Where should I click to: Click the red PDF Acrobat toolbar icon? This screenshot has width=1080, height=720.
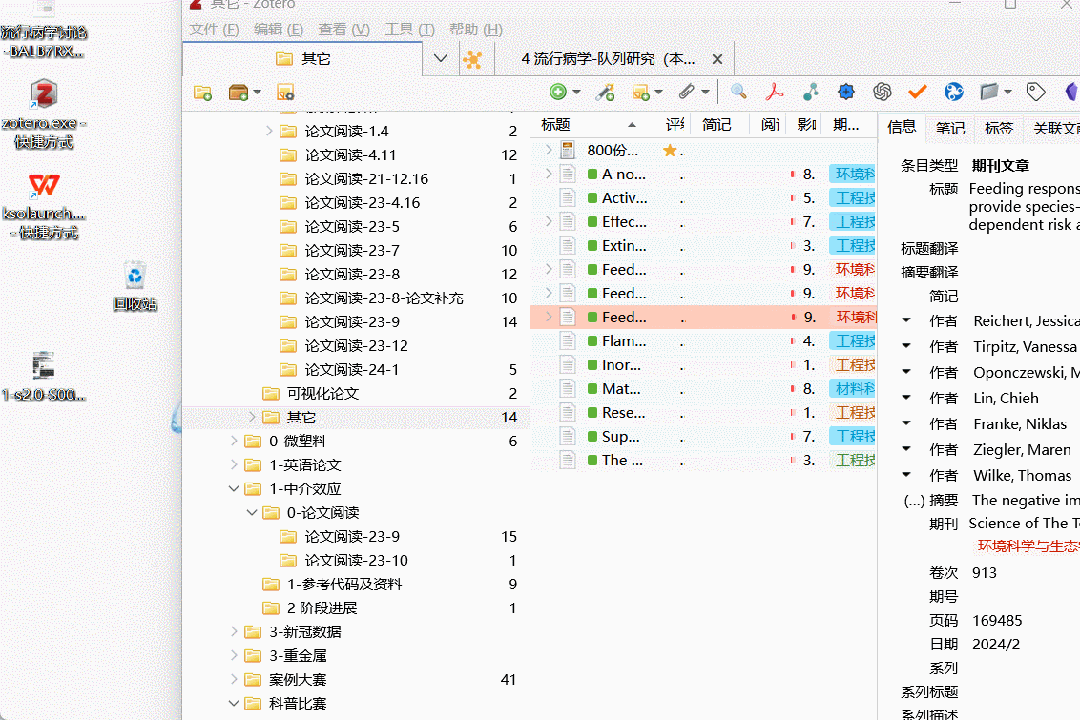pyautogui.click(x=775, y=92)
